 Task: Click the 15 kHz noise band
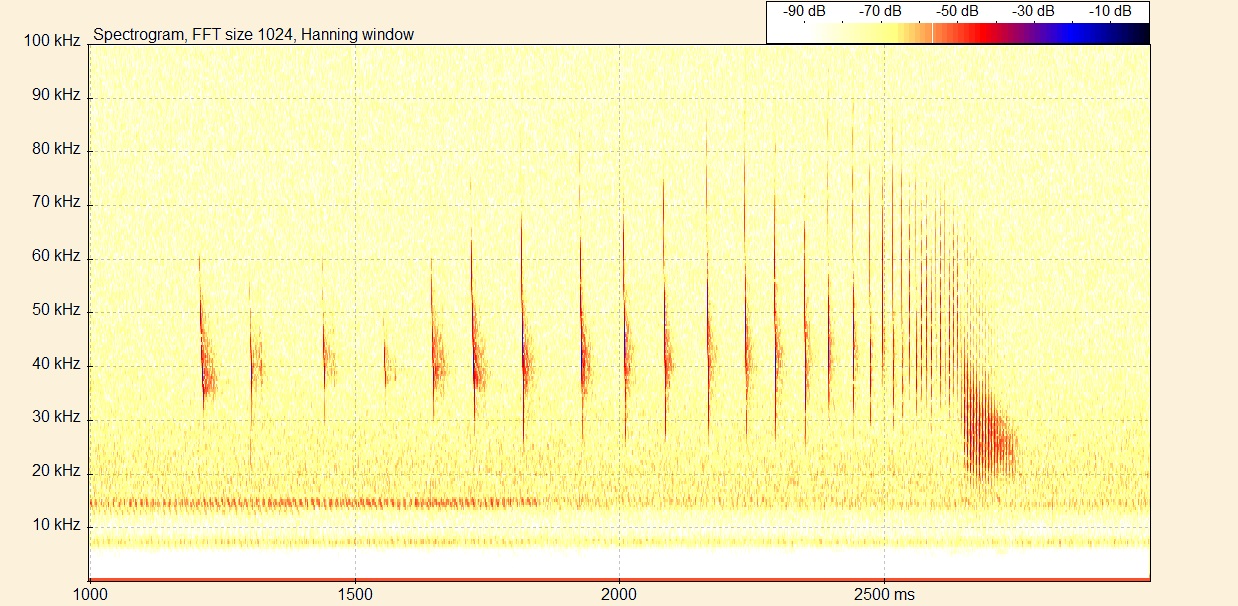point(315,502)
